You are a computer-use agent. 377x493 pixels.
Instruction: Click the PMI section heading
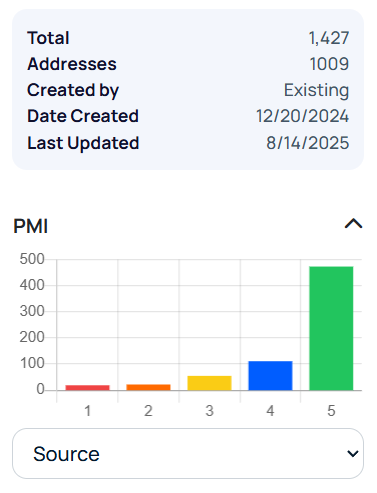(31, 226)
